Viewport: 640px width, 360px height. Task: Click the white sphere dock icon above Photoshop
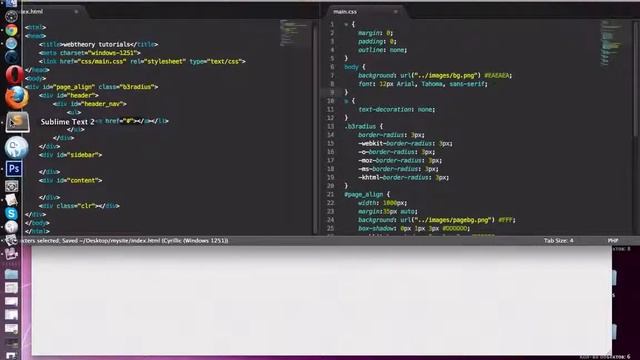point(16,147)
